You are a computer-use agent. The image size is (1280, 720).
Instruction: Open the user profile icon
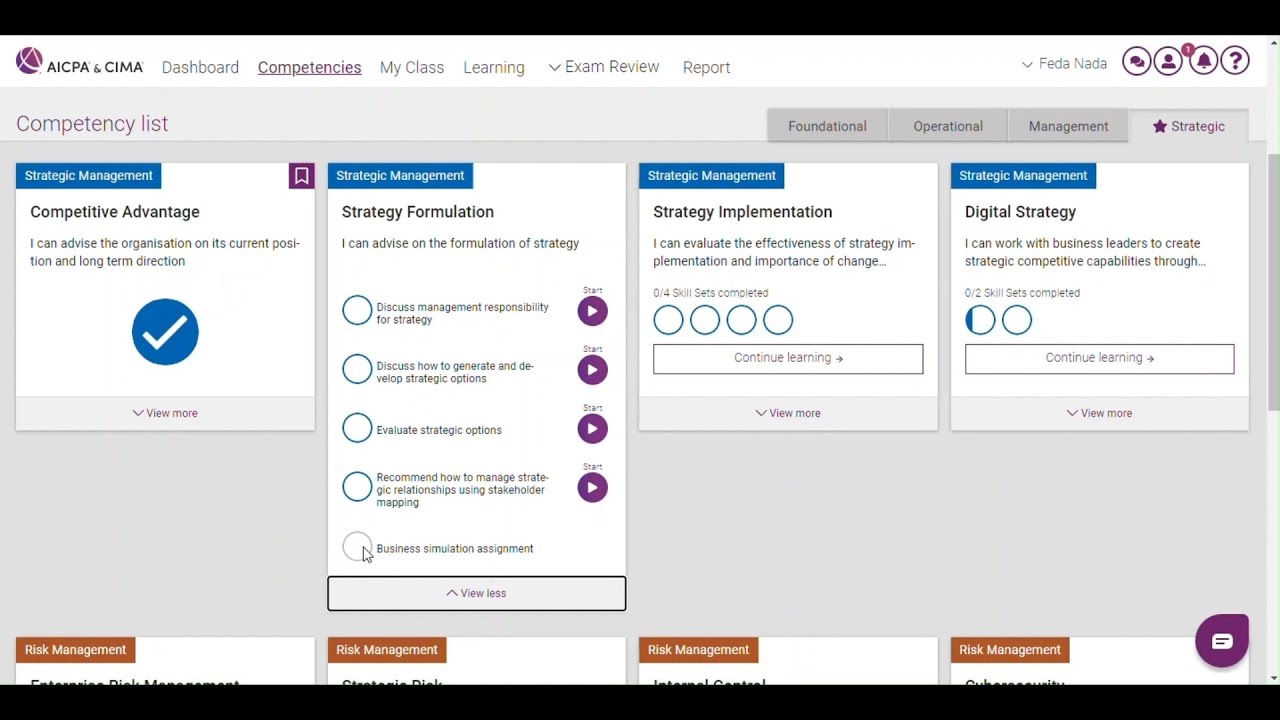point(1168,61)
